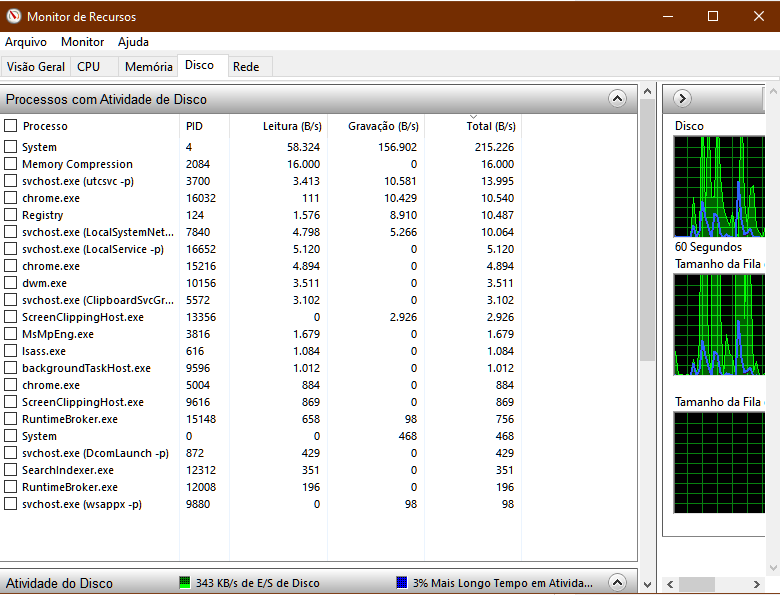Screen dimensions: 780x595
Task: Enable the Registry process checkbox
Action: pyautogui.click(x=10, y=215)
